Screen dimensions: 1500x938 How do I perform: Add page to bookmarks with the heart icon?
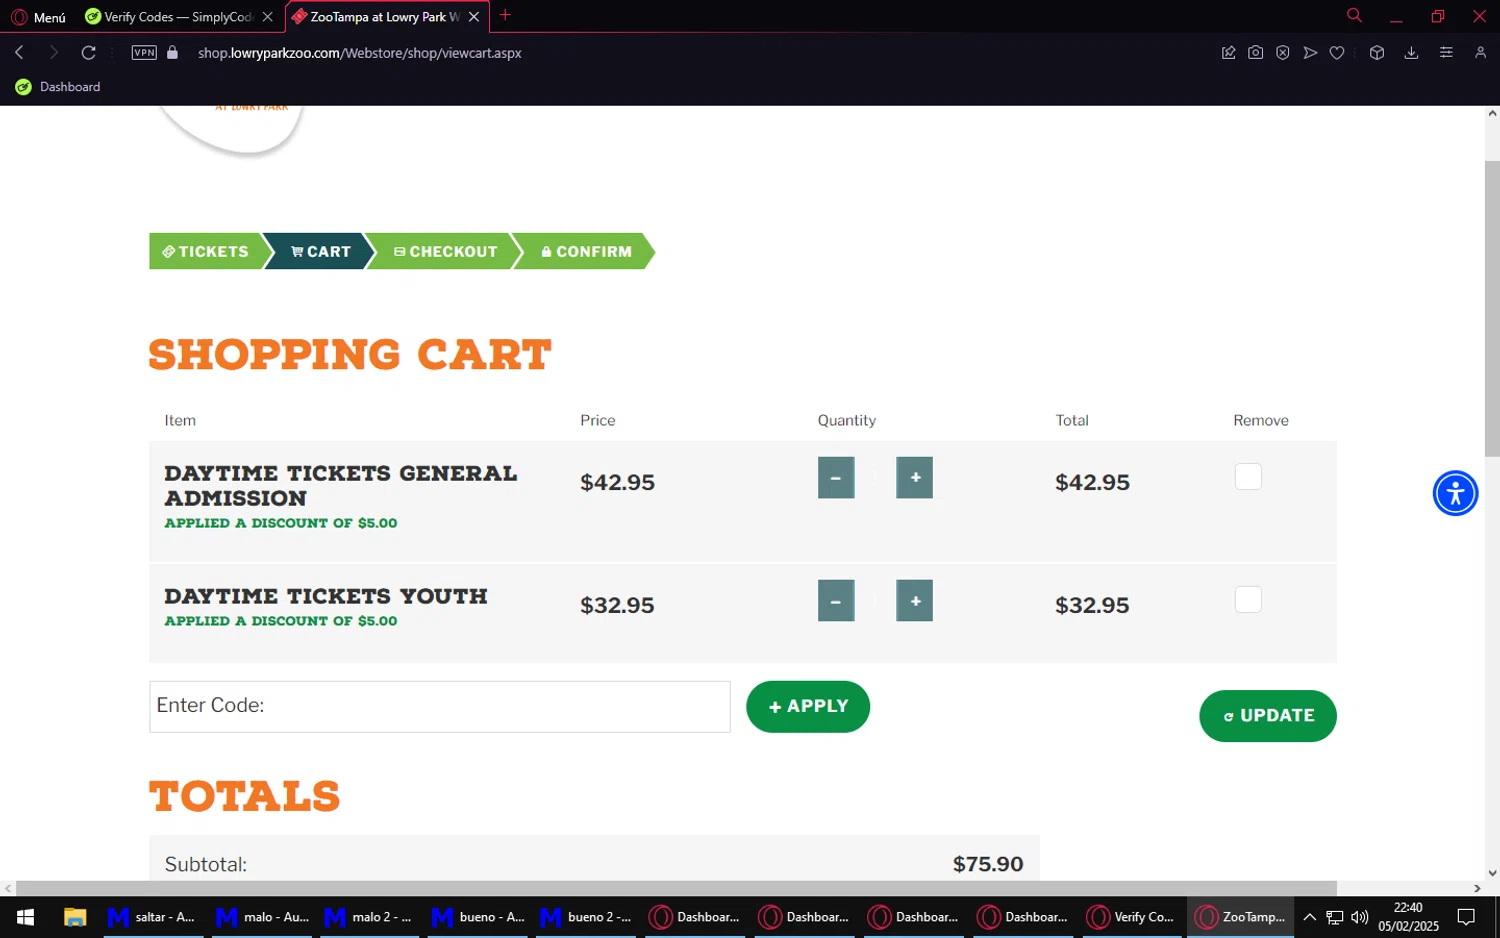1337,53
